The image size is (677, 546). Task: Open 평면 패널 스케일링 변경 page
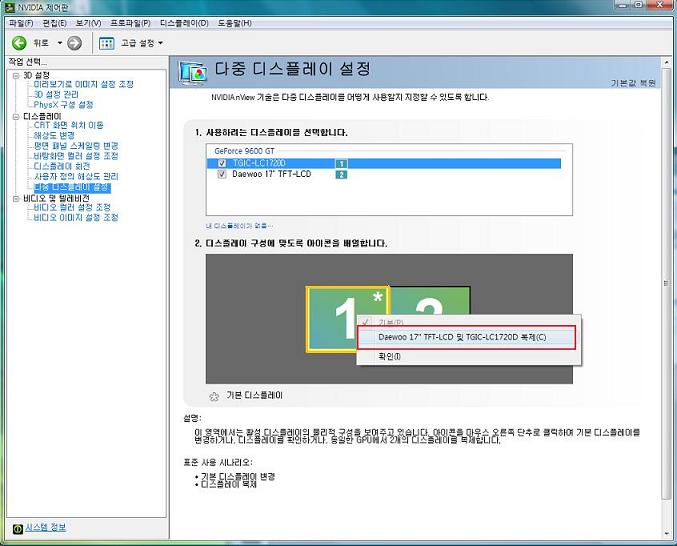point(76,146)
